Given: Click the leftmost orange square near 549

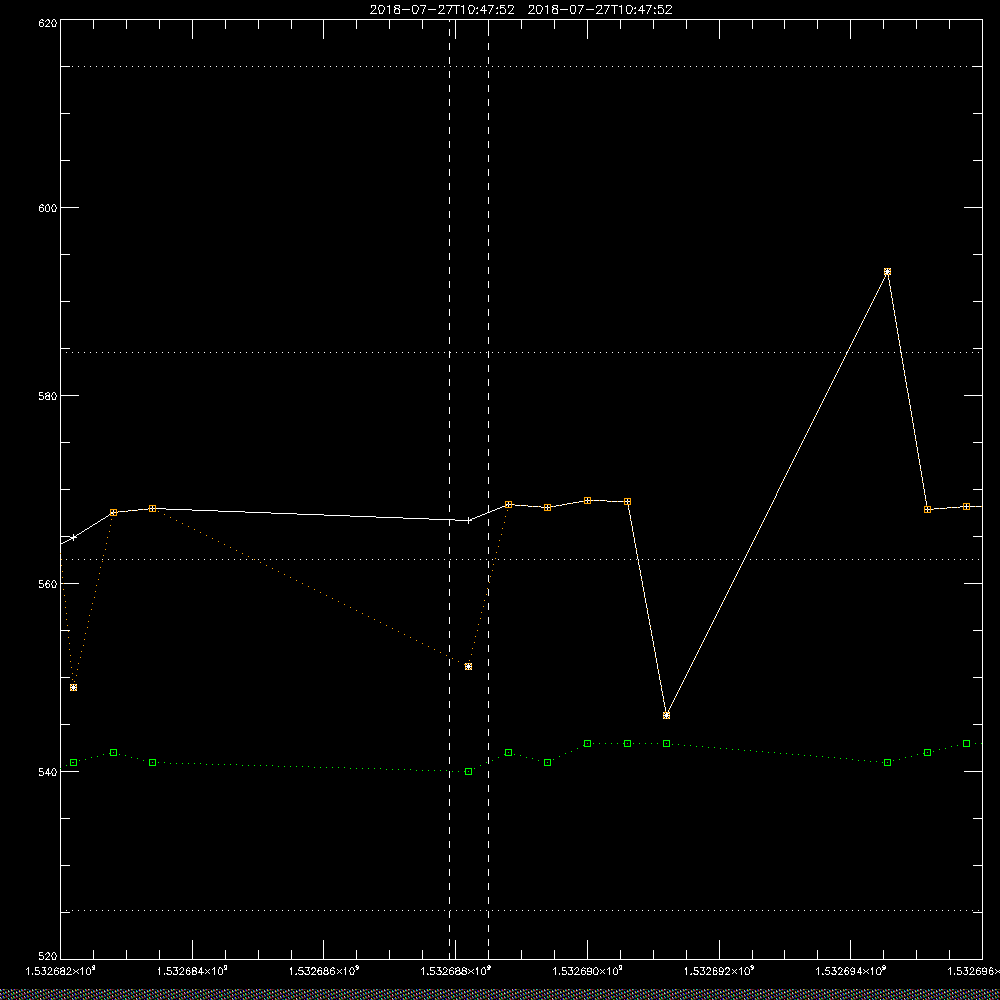Looking at the screenshot, I should click(73, 688).
